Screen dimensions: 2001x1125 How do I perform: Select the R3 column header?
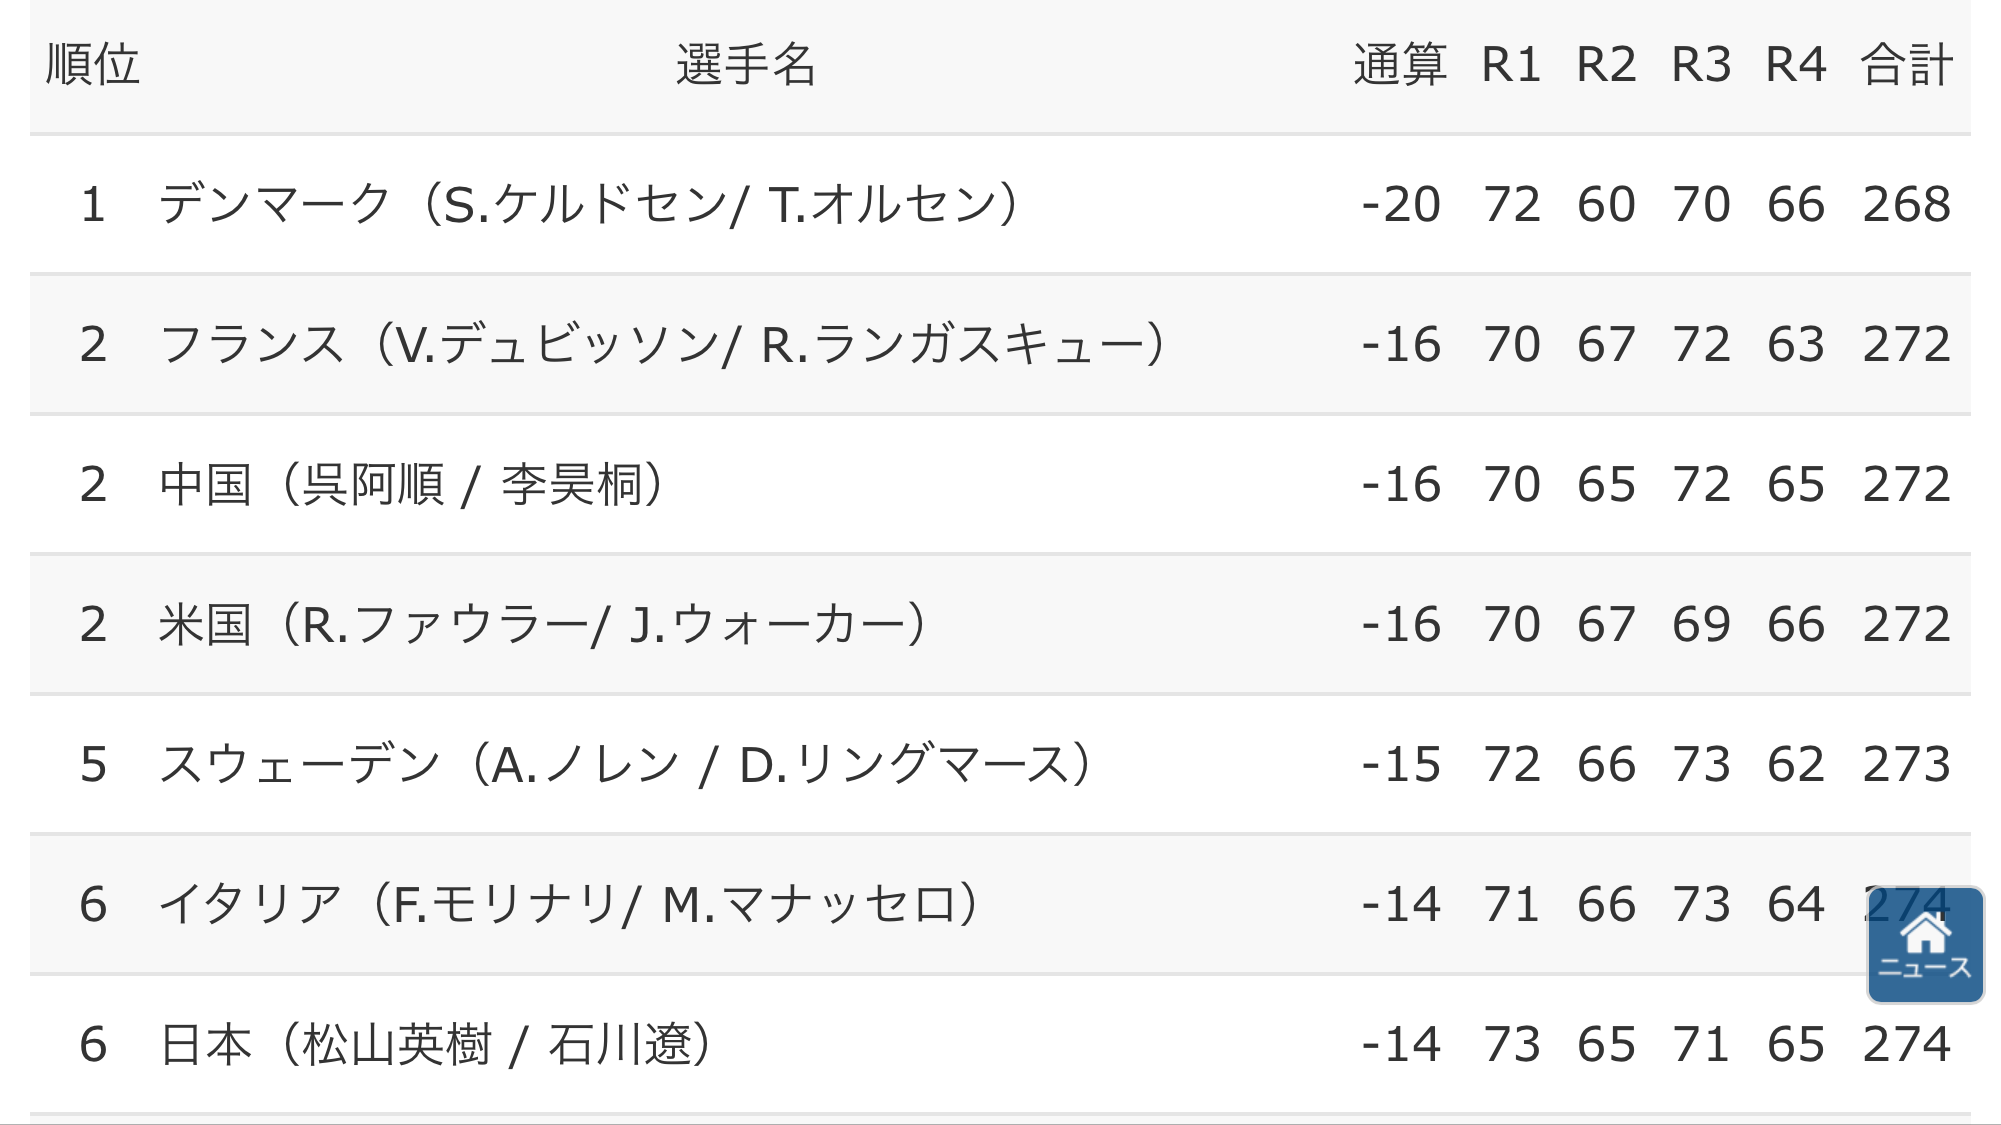(1701, 65)
